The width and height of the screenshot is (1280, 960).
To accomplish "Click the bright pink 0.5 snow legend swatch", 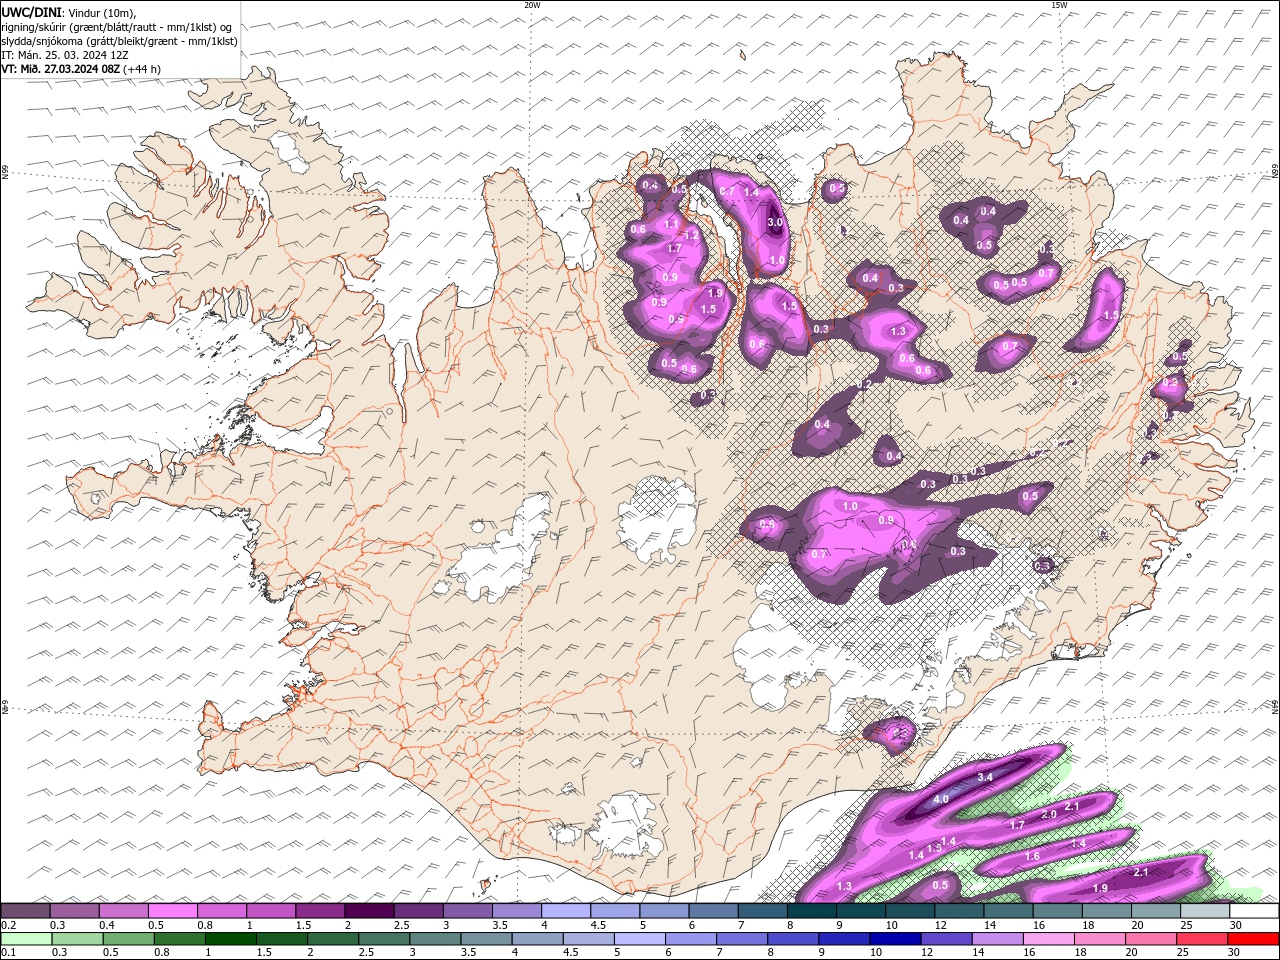I will (173, 911).
